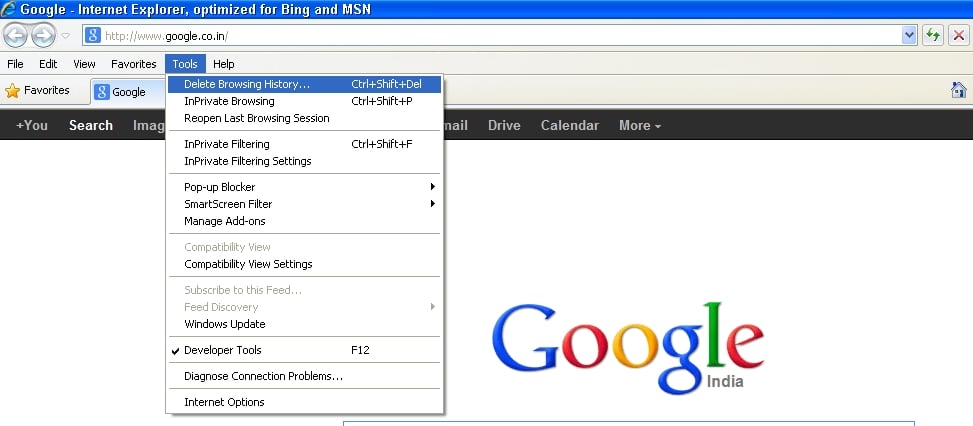
Task: Click the Search link in Google bar
Action: click(x=91, y=125)
